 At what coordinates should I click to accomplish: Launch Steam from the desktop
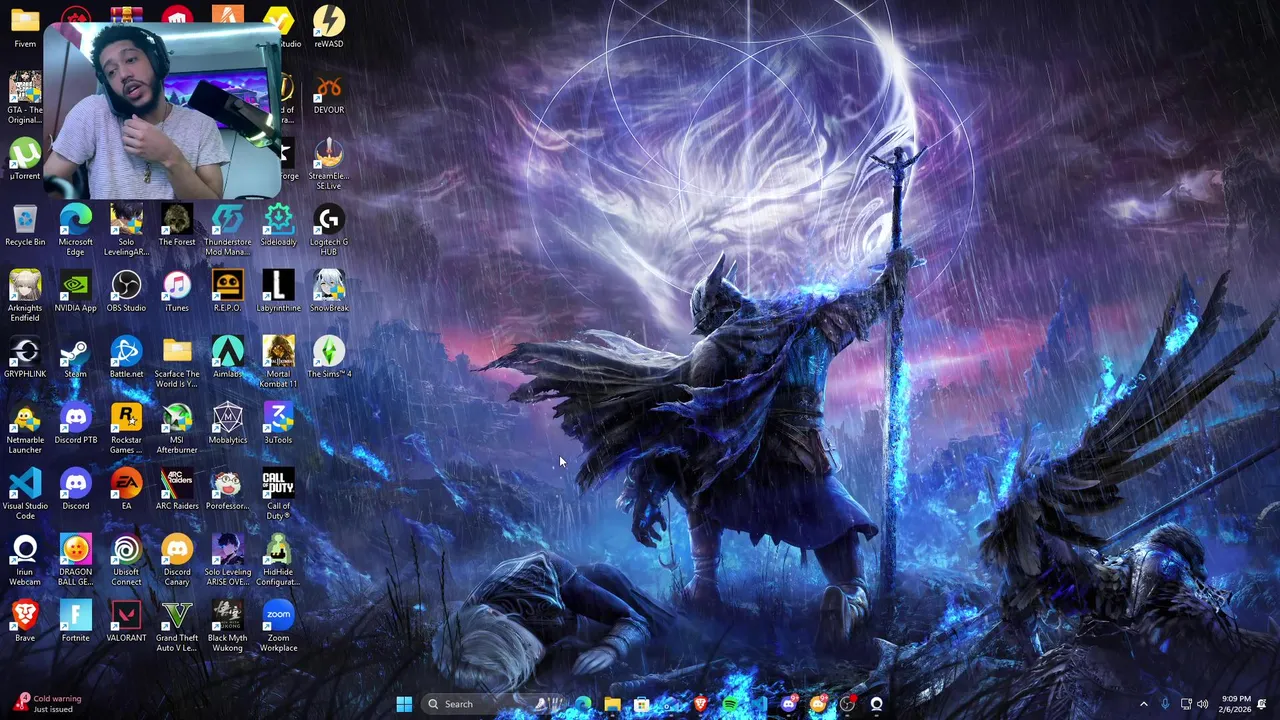[76, 357]
